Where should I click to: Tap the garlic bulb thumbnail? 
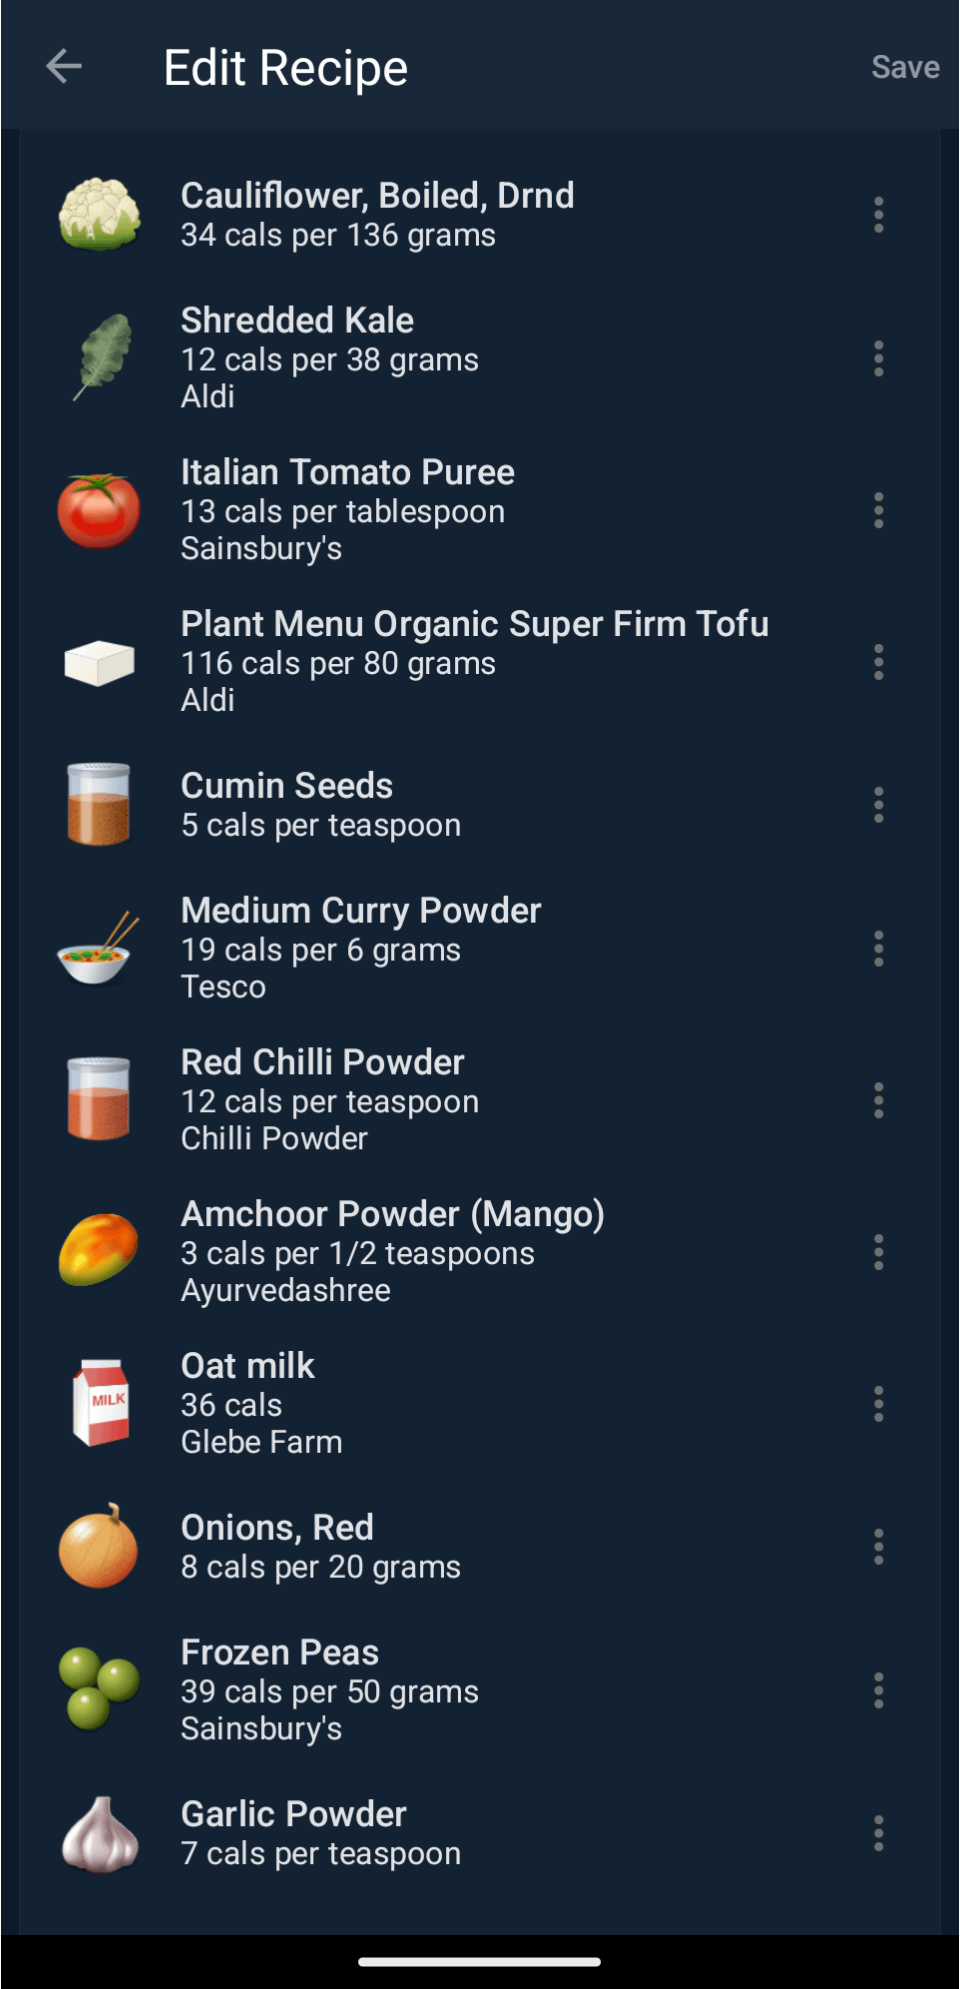[x=99, y=1833]
